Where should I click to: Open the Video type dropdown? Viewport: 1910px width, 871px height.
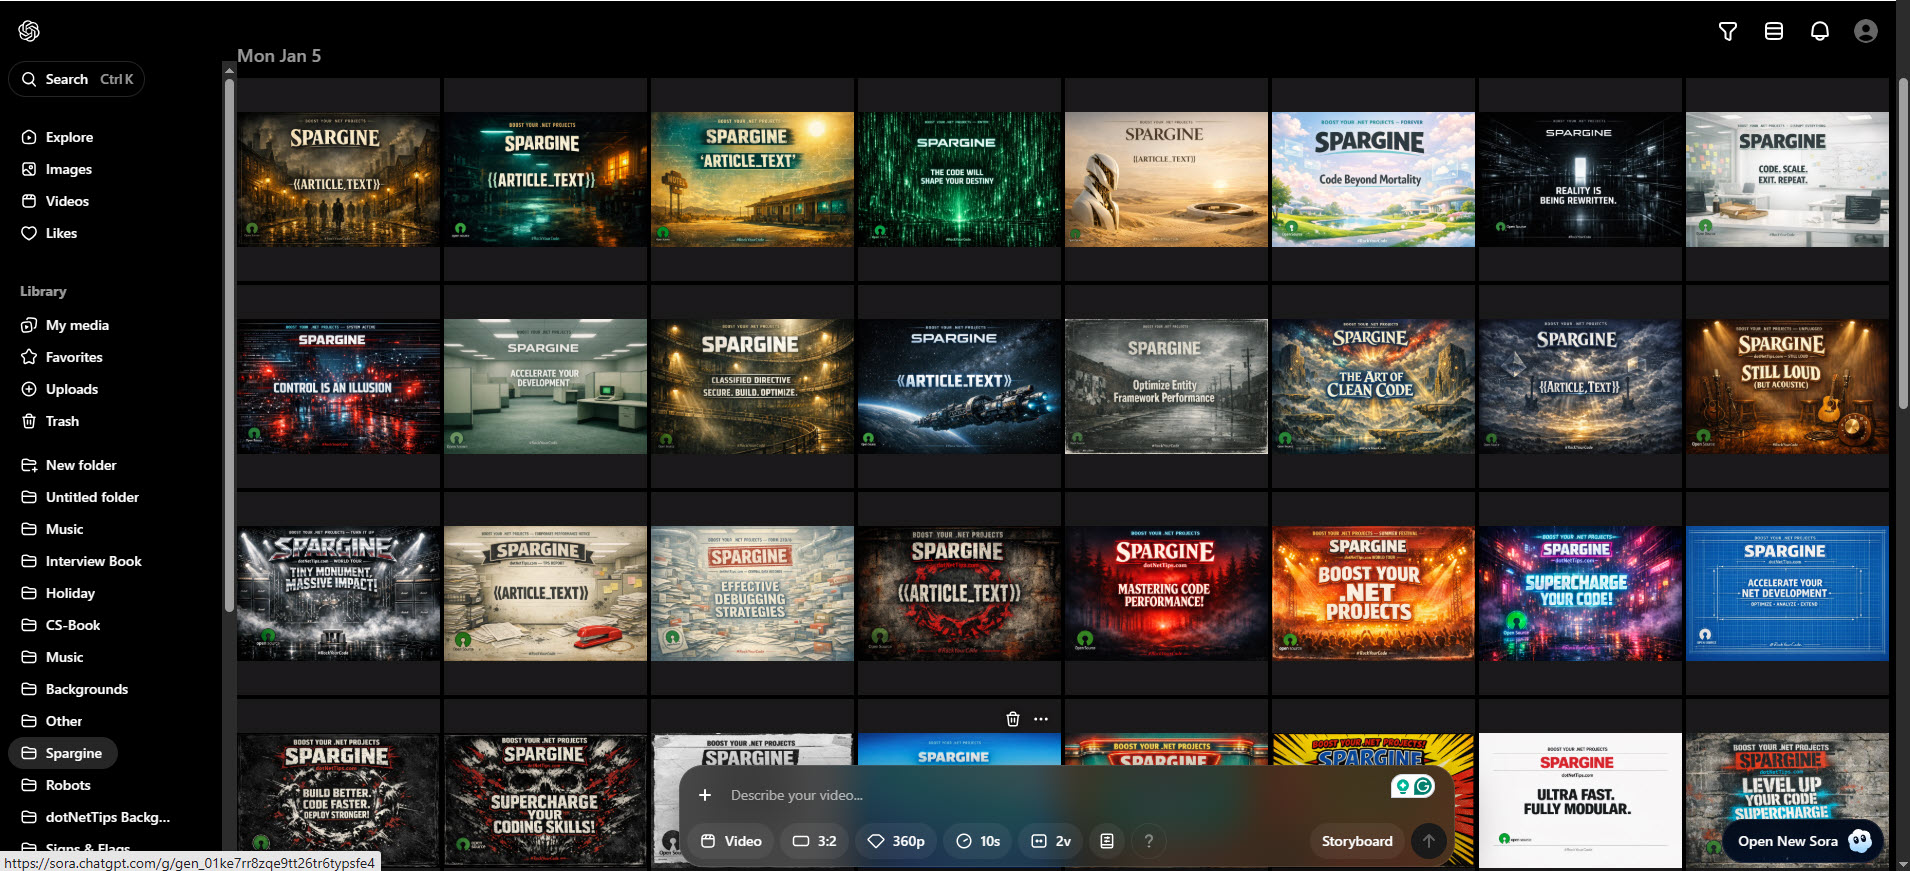click(x=731, y=841)
